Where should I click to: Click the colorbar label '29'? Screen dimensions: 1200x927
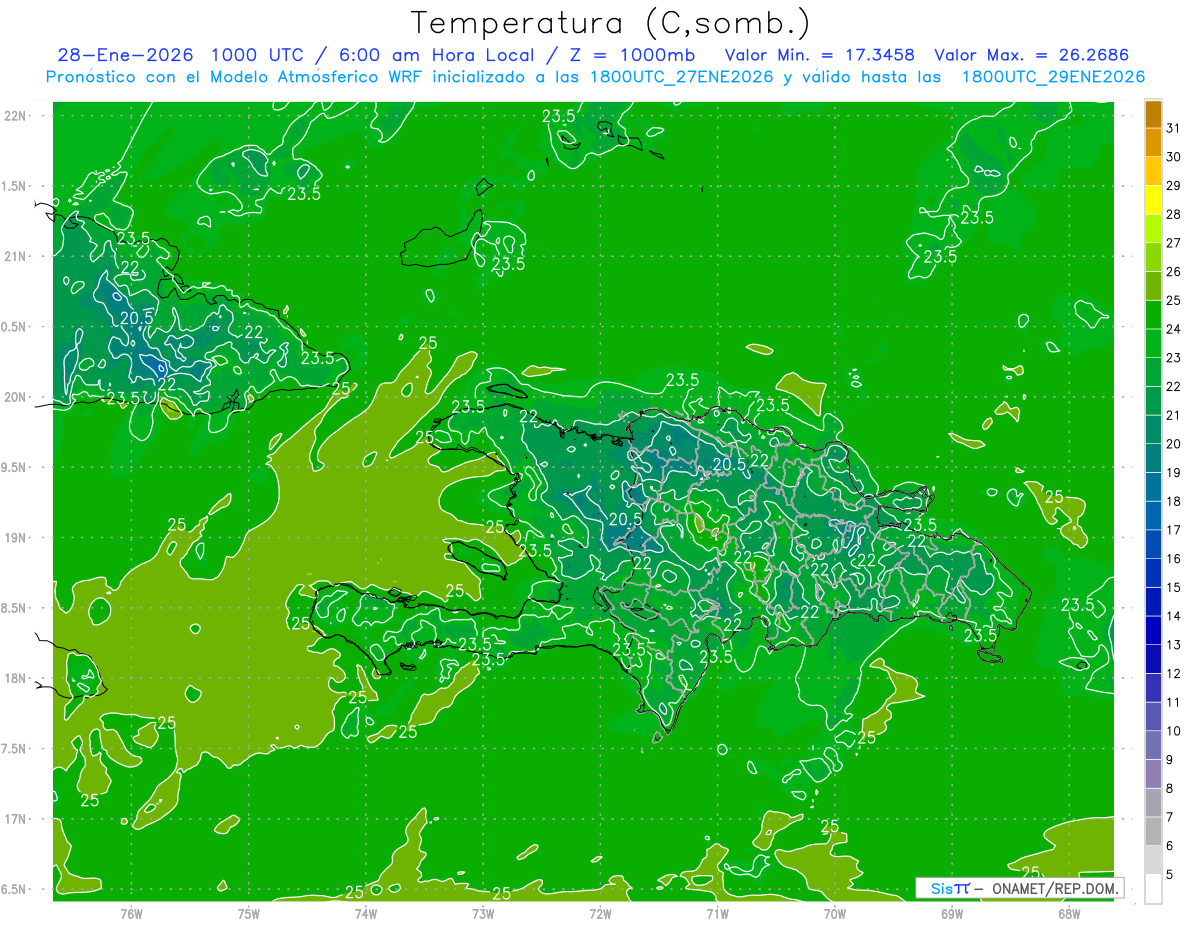pos(1174,186)
